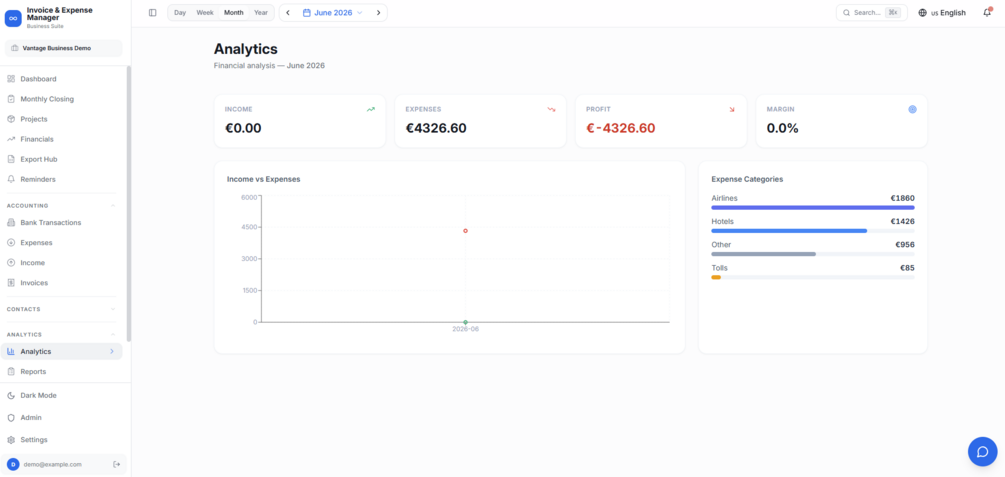Screen dimensions: 1005x477
Task: Click the Airlines category bar
Action: click(x=813, y=208)
